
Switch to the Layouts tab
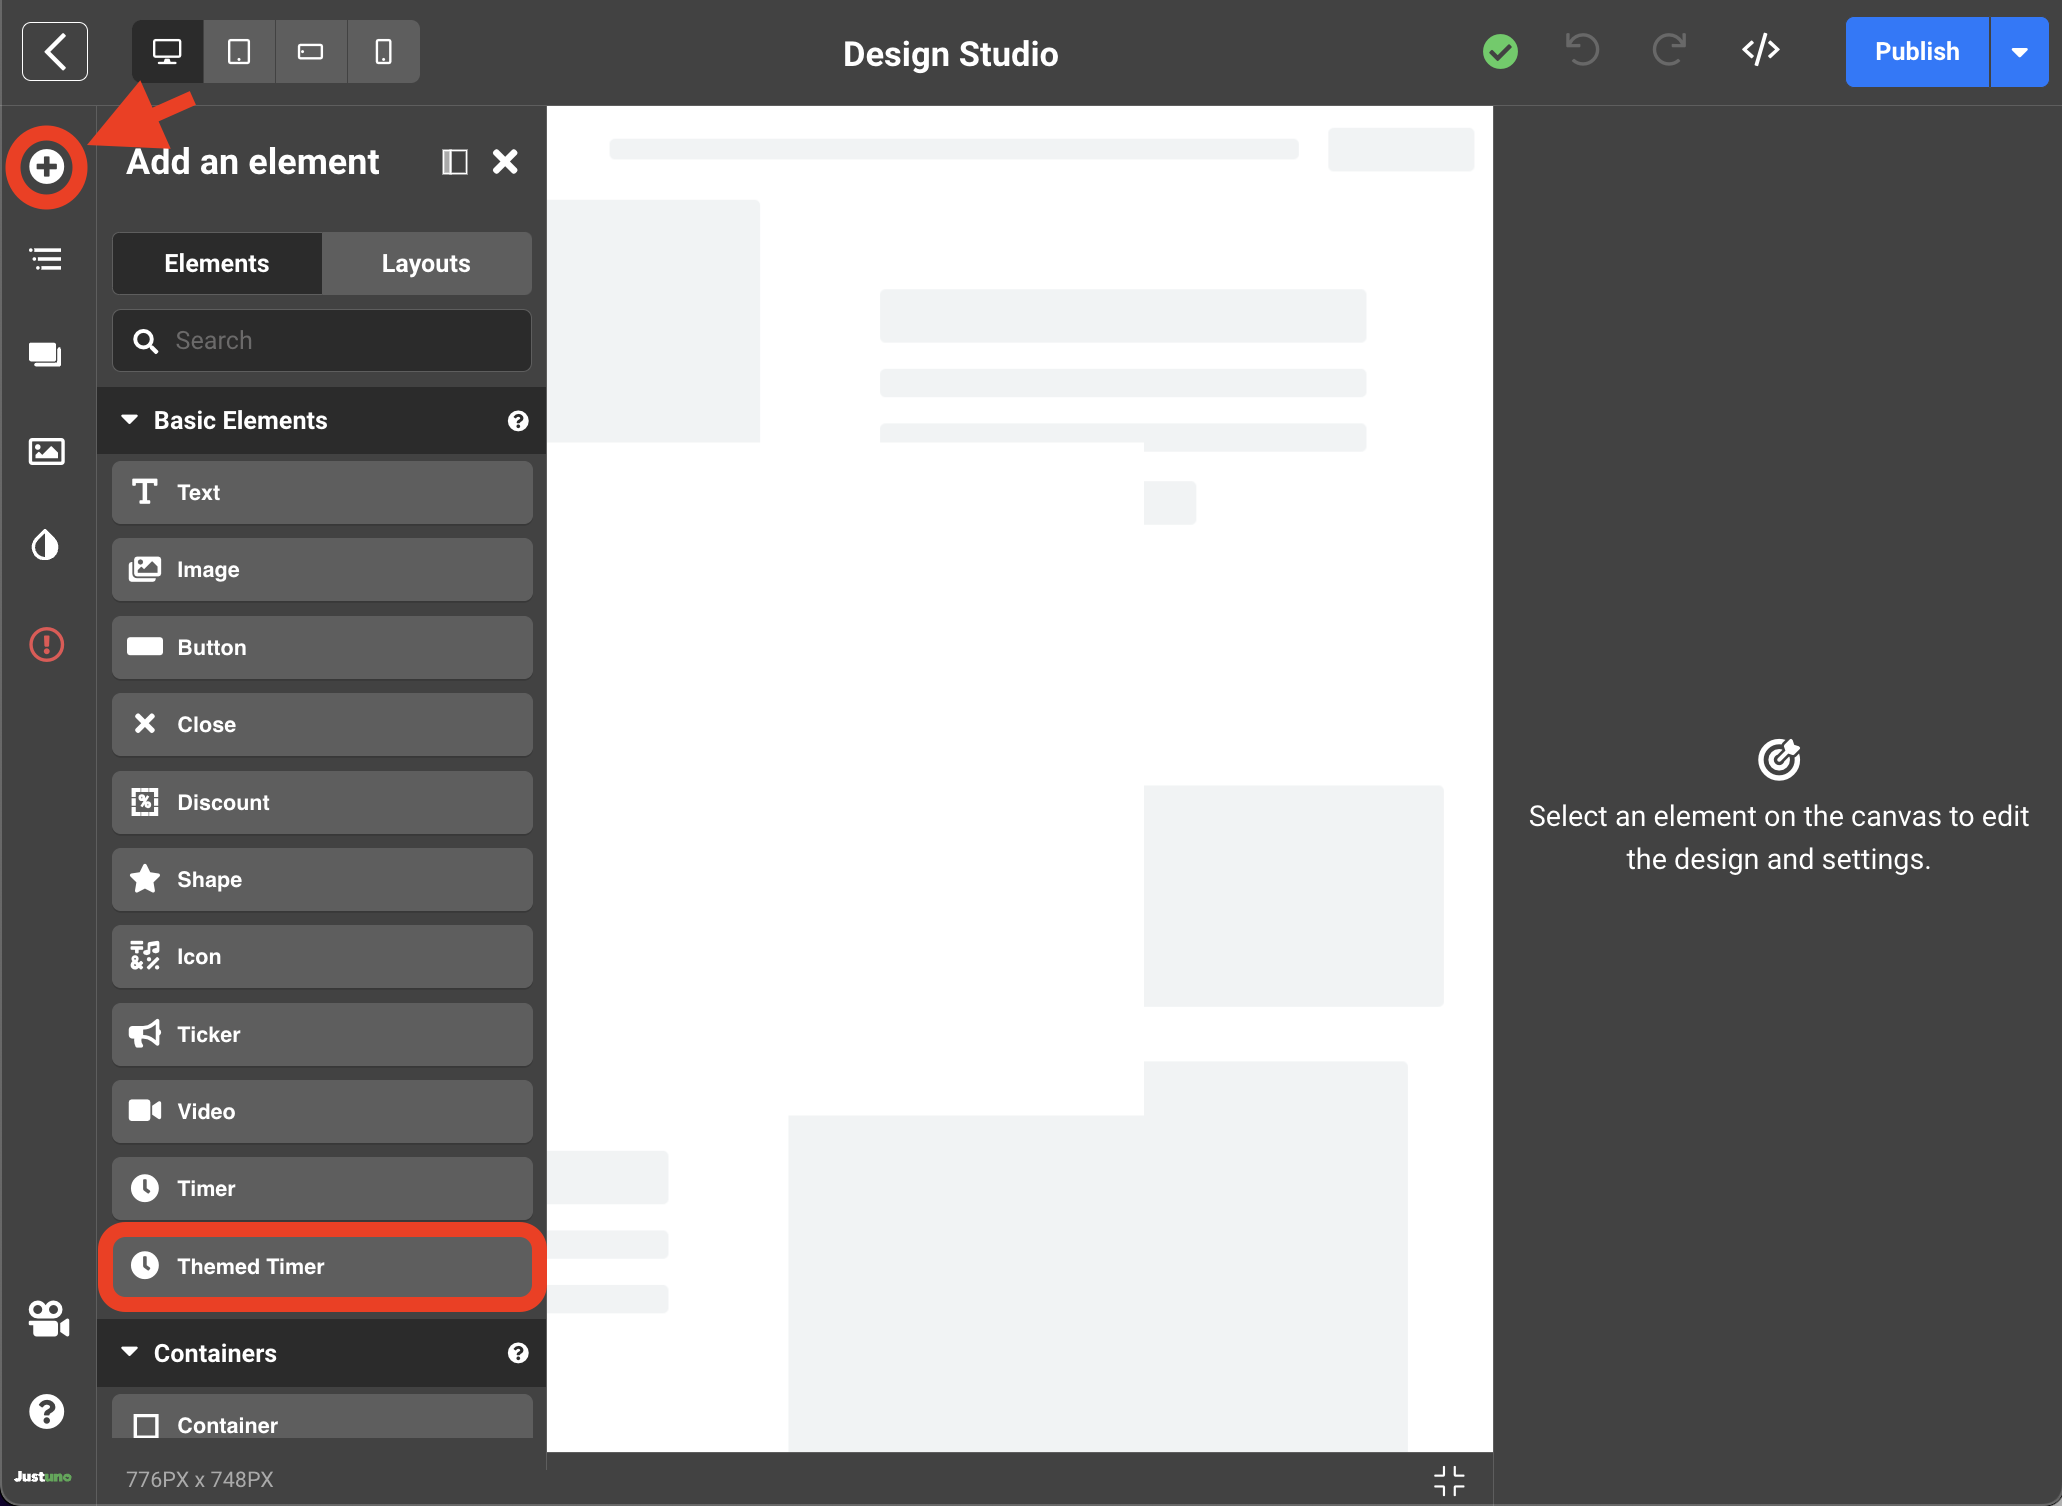(426, 263)
